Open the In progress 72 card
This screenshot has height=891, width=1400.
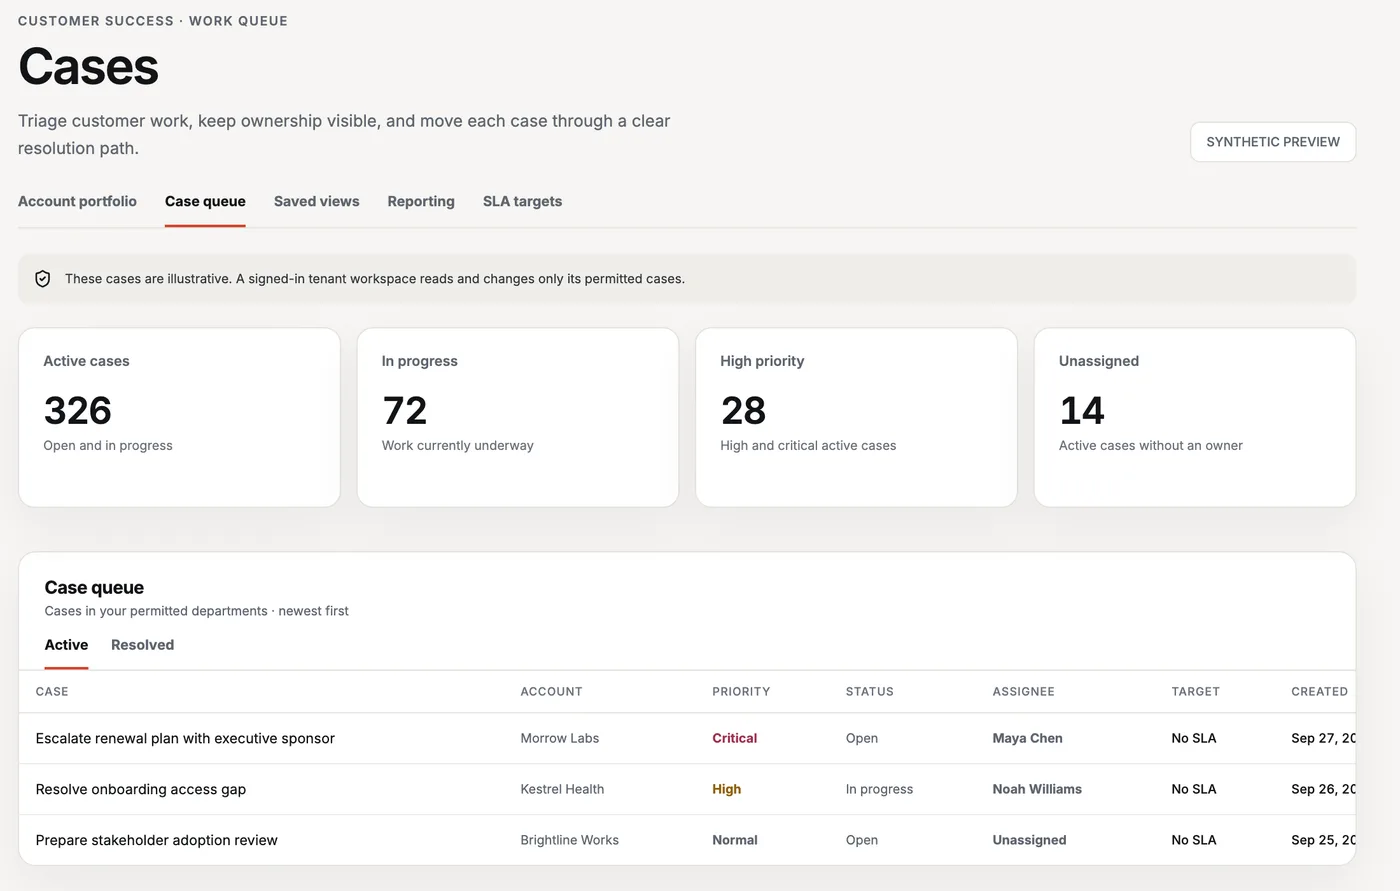(518, 417)
